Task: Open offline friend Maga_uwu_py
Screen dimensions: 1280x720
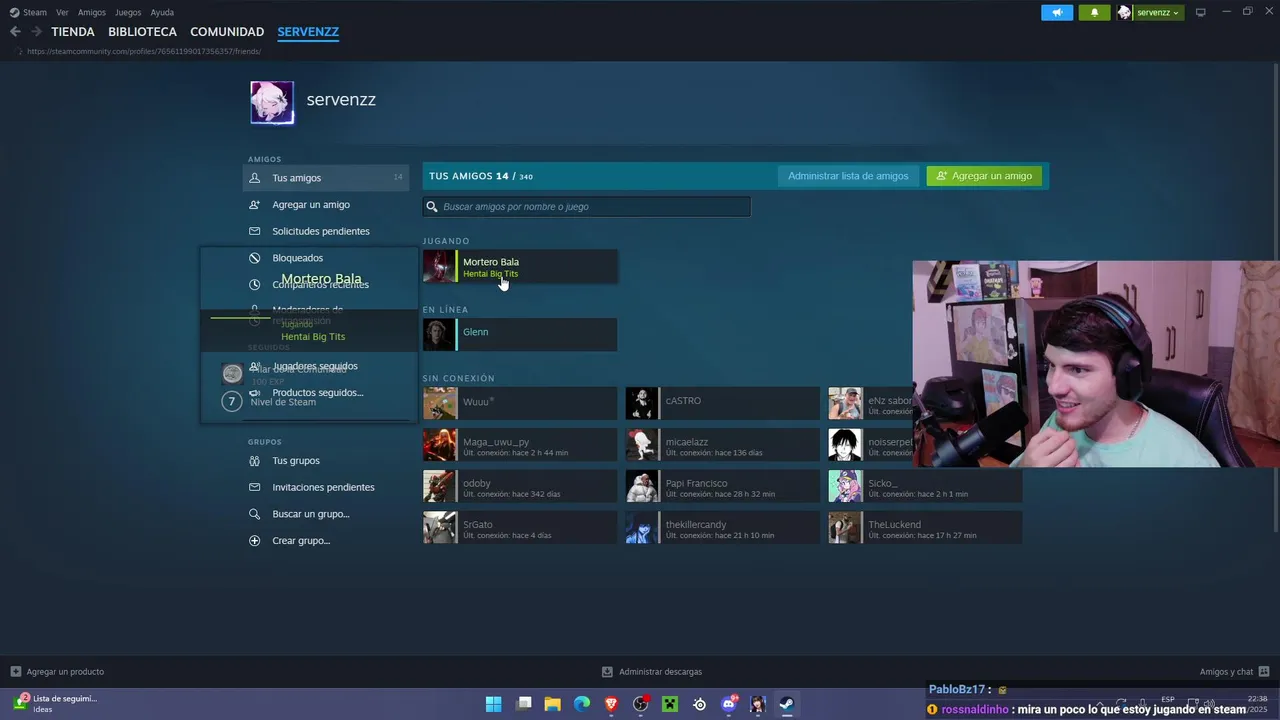Action: pyautogui.click(x=519, y=445)
